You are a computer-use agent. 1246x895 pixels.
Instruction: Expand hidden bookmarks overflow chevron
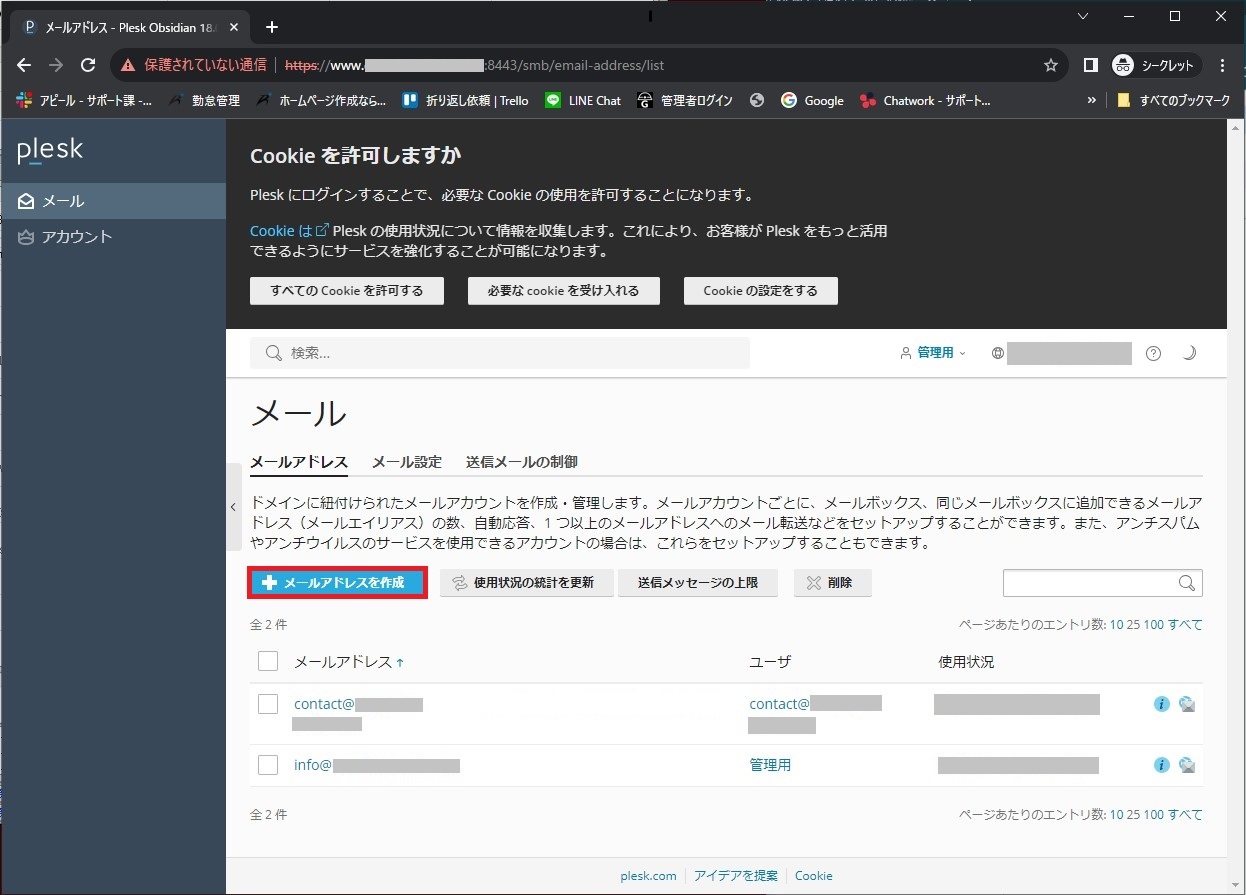(1091, 100)
